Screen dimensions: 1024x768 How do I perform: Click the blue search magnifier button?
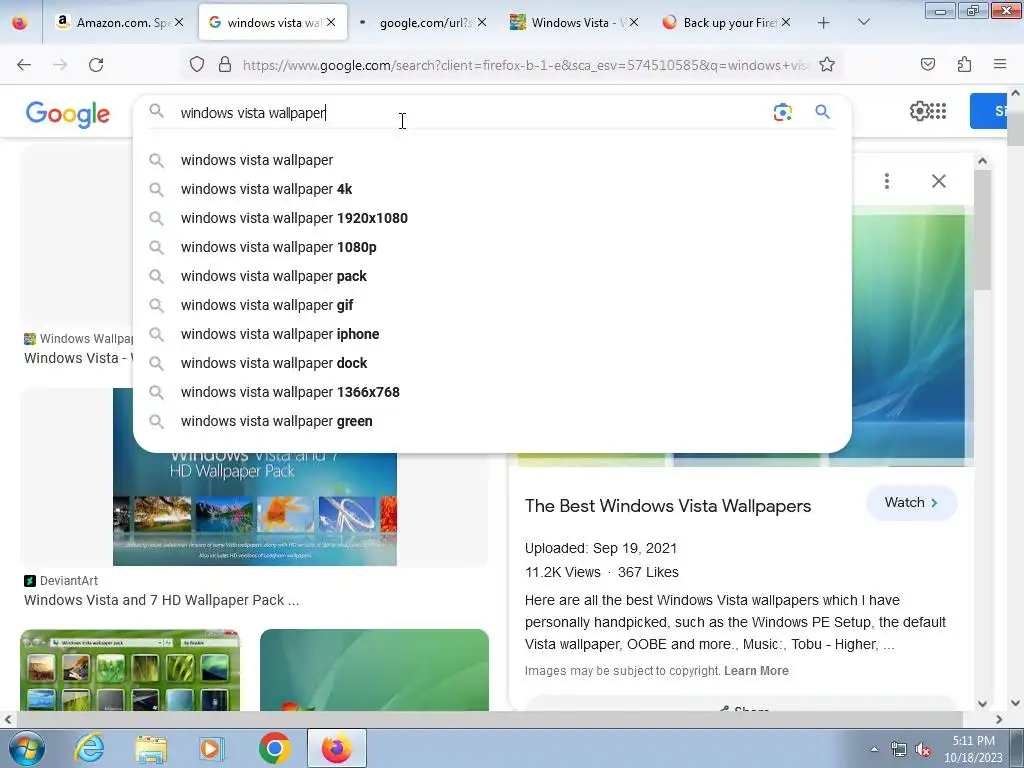coord(822,112)
